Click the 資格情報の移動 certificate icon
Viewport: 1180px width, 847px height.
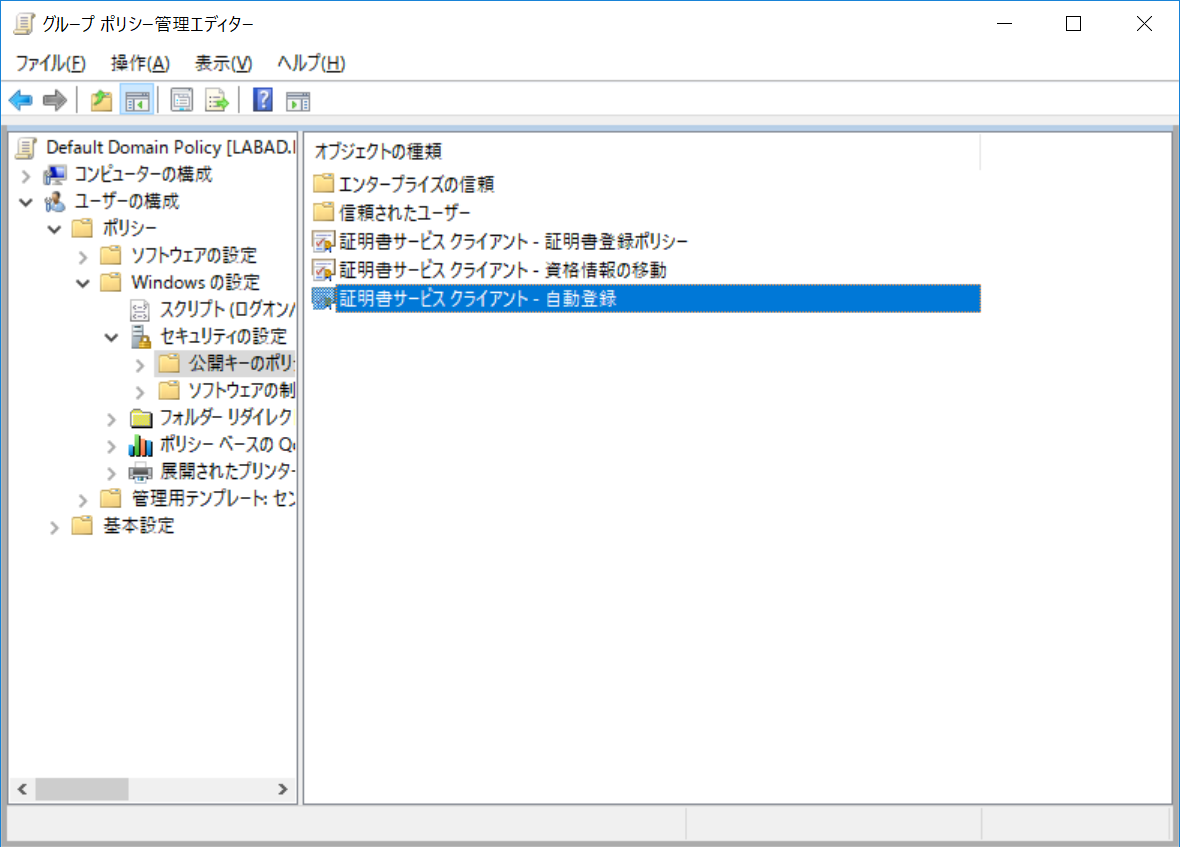pyautogui.click(x=323, y=270)
